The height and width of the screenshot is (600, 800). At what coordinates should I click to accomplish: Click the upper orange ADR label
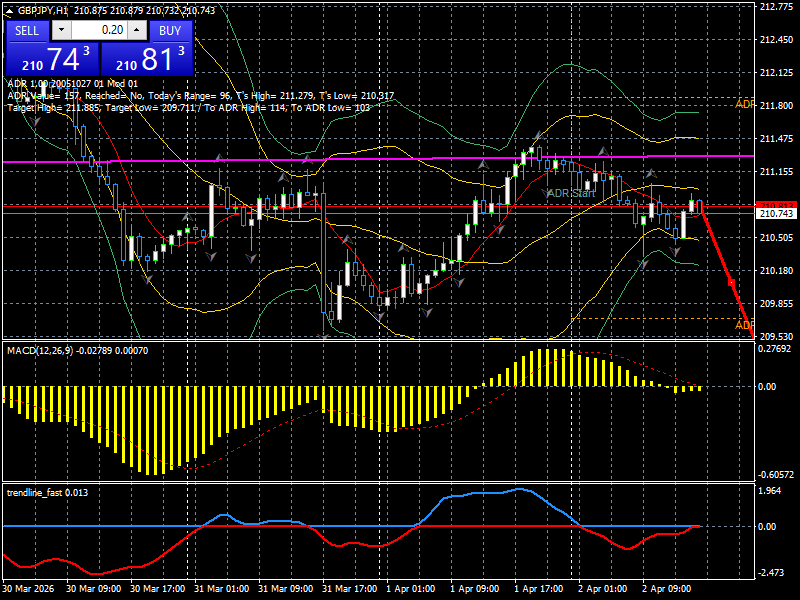(744, 102)
